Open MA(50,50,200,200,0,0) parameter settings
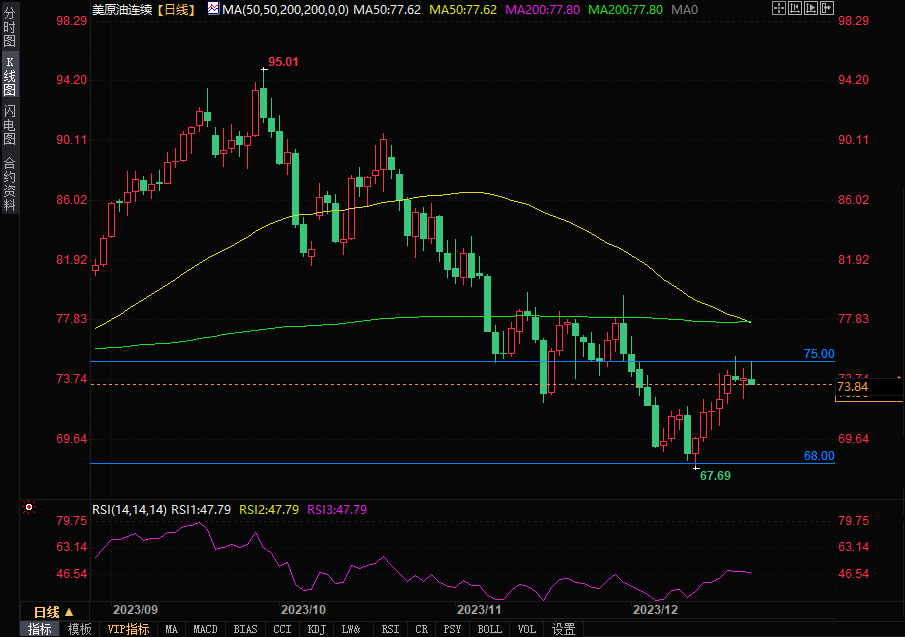905x637 pixels. (x=281, y=8)
